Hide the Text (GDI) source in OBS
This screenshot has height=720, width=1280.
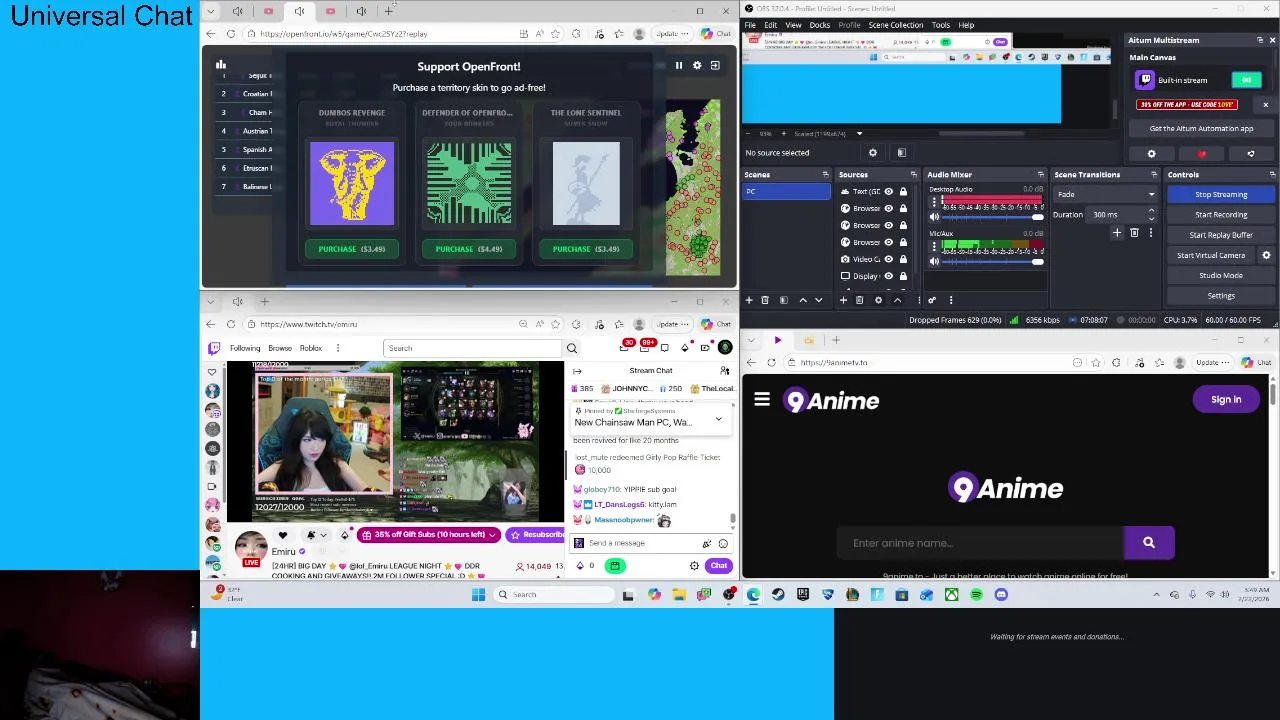pos(888,191)
